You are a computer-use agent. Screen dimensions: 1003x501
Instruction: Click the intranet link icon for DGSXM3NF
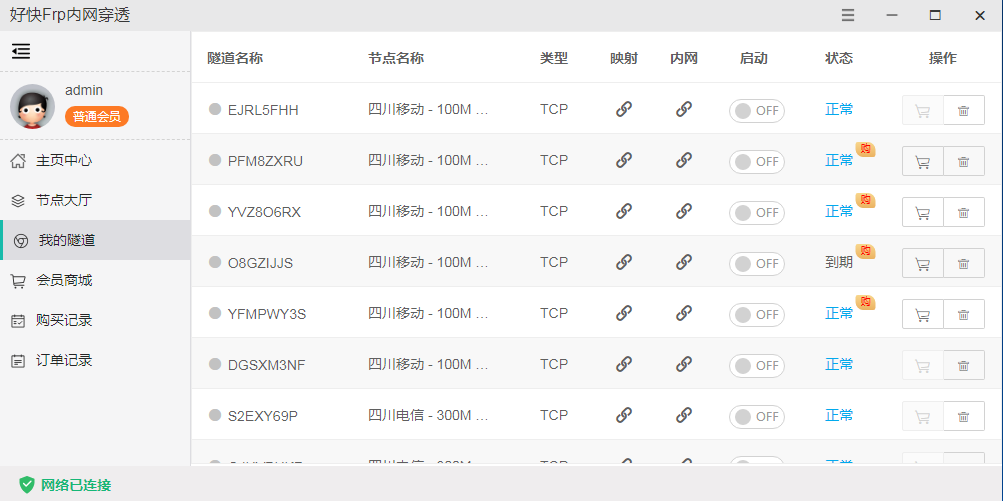coord(684,364)
